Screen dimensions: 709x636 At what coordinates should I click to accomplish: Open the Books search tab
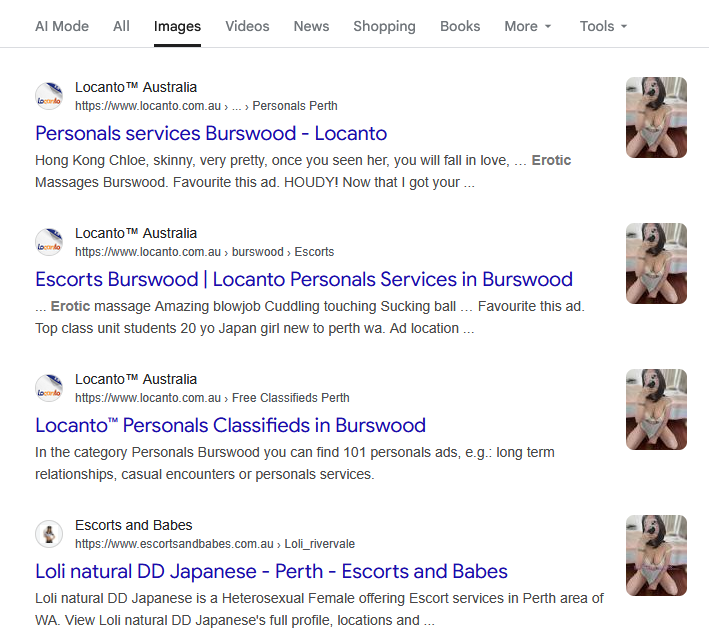[x=460, y=26]
